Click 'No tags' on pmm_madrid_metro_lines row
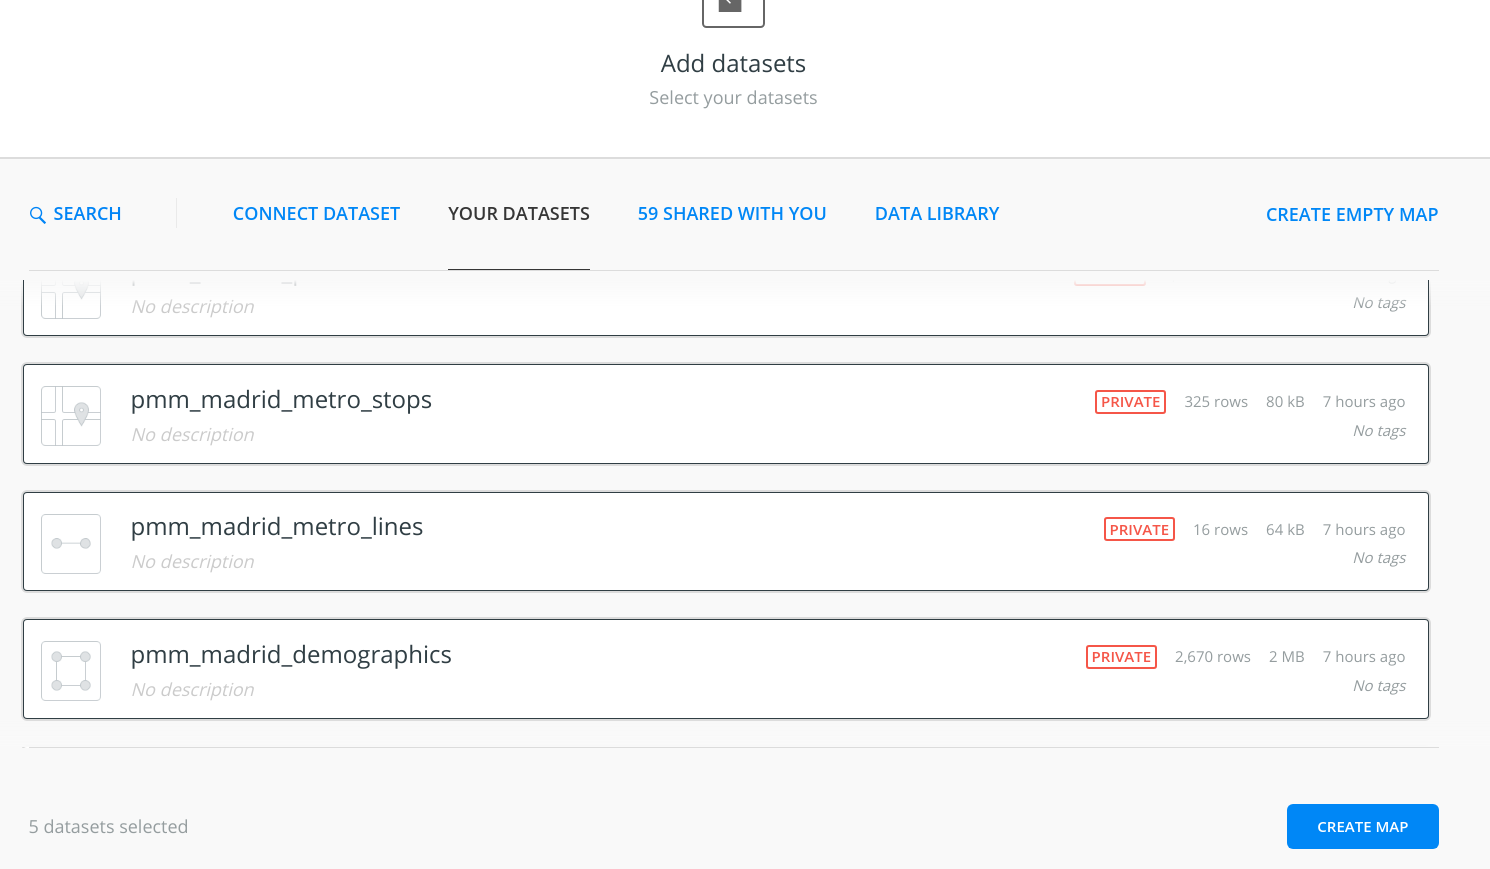The image size is (1490, 869). (1379, 558)
